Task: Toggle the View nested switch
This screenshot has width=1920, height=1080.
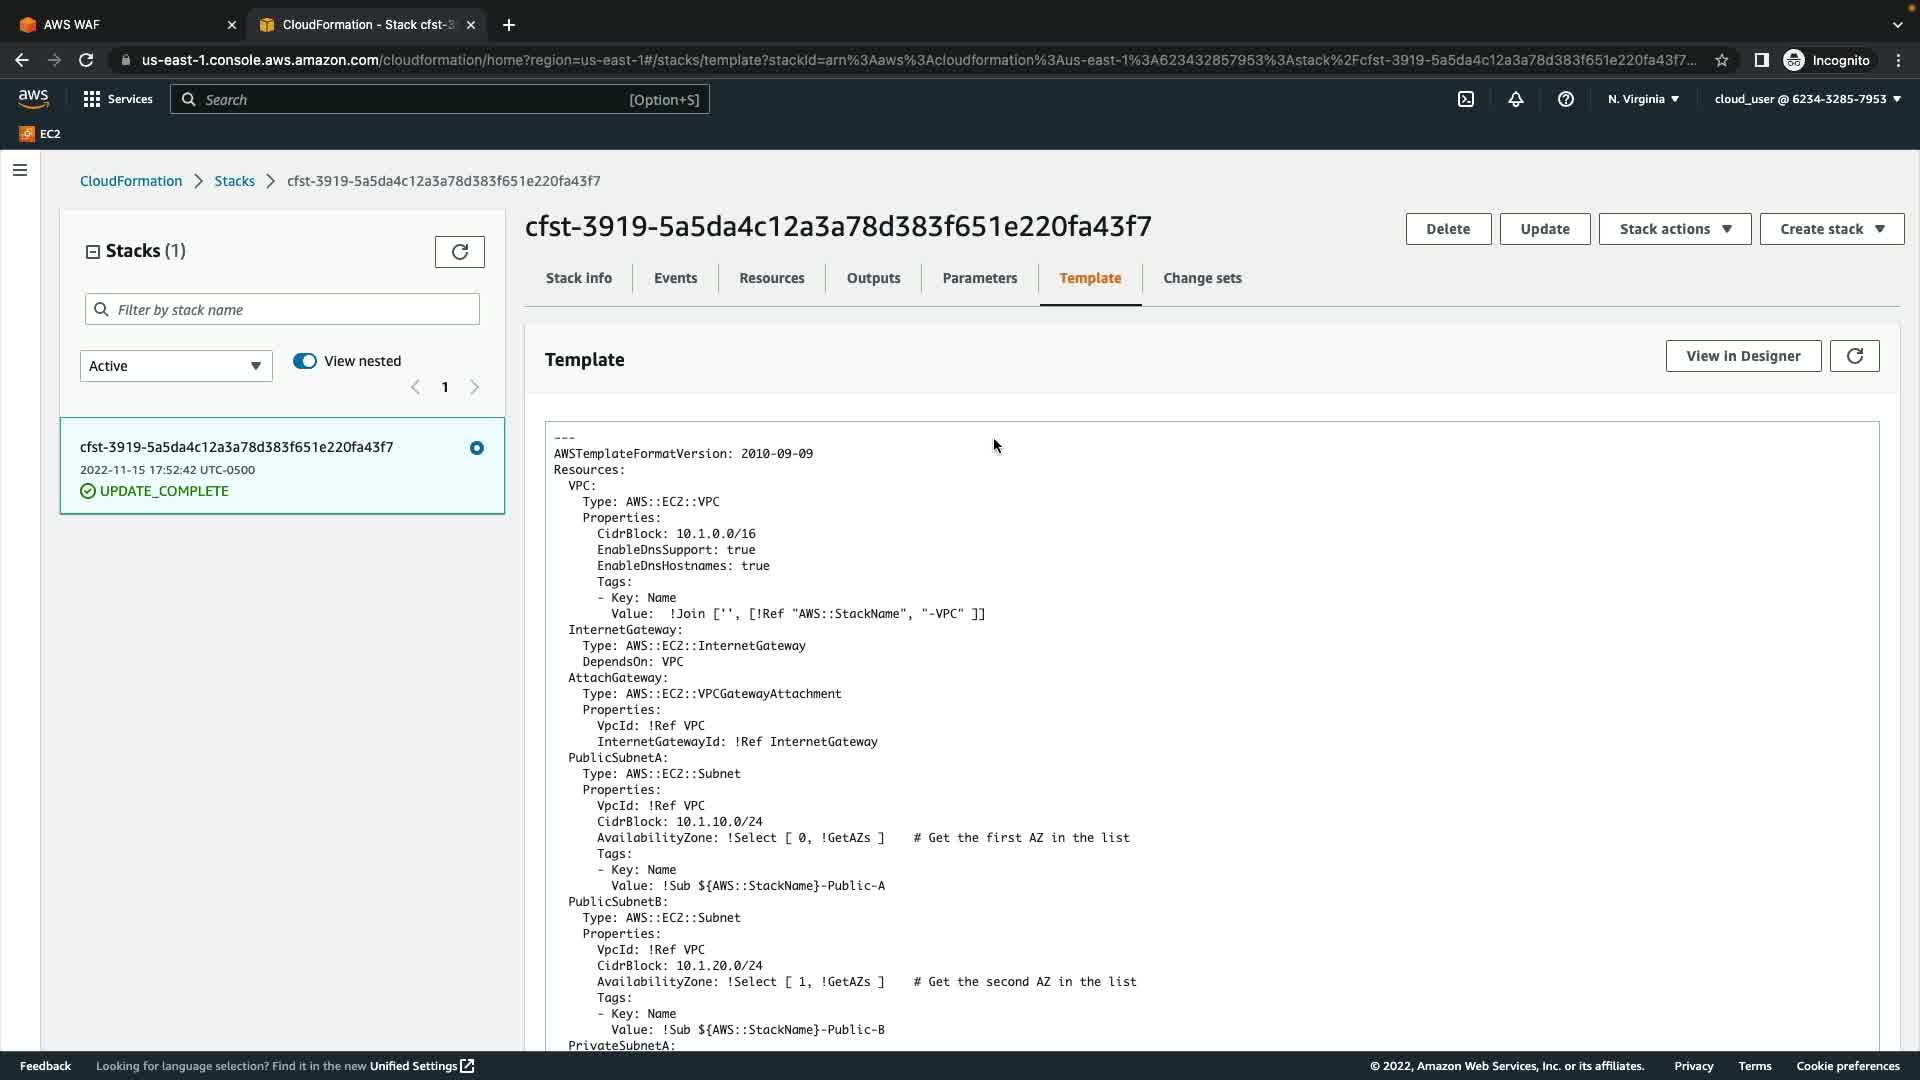Action: pos(305,361)
